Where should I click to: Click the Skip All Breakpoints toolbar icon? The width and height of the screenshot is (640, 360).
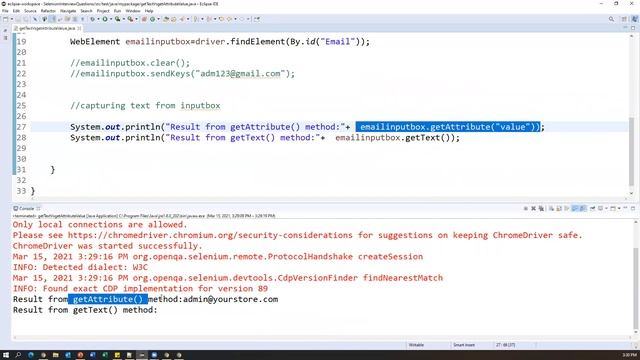click(35, 19)
